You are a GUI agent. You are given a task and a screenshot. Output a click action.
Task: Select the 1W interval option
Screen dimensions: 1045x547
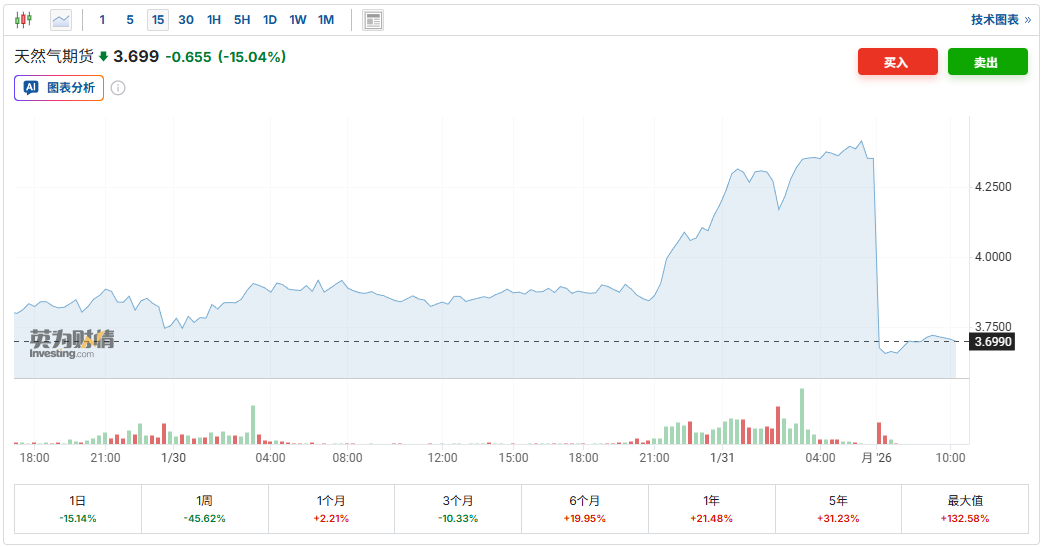pyautogui.click(x=298, y=20)
